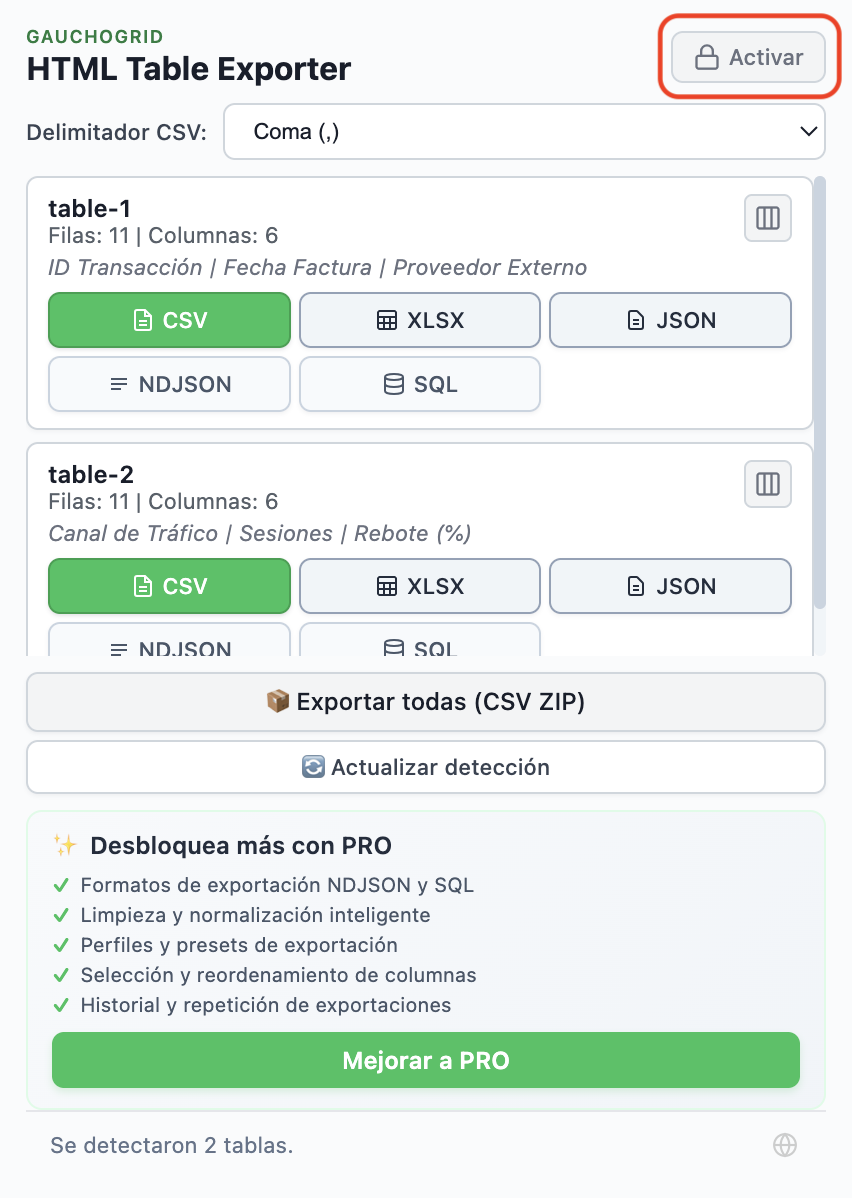Click the globe icon at the bottom

(x=786, y=1144)
